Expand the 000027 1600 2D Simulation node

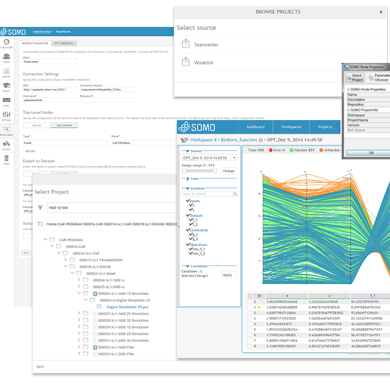point(79,313)
